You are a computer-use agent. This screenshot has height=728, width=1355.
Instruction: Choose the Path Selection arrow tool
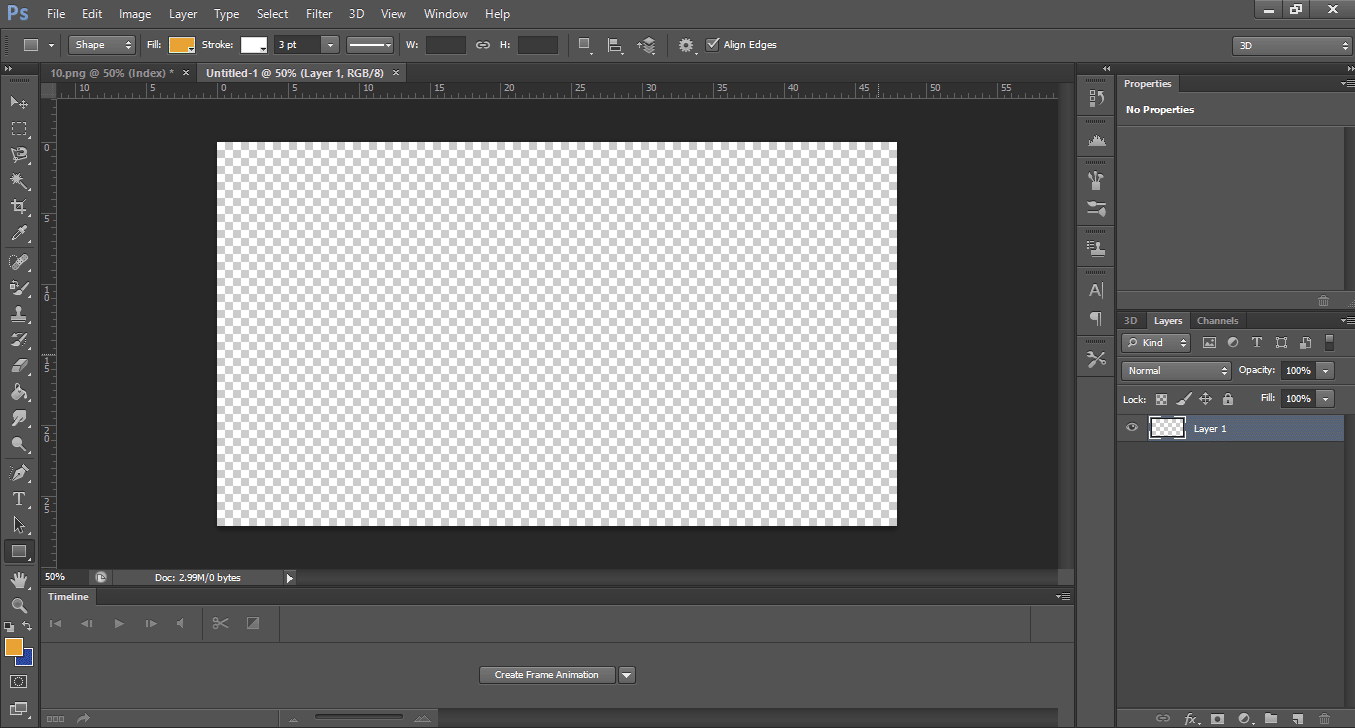pyautogui.click(x=19, y=525)
